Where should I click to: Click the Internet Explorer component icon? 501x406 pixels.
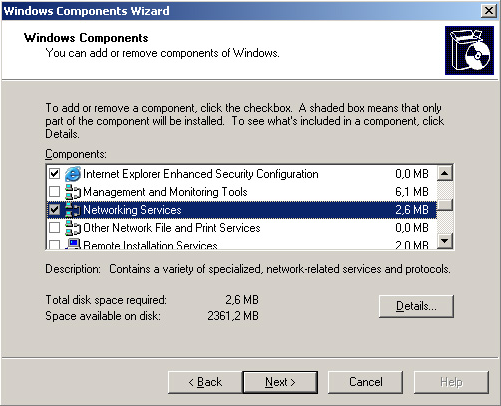73,174
